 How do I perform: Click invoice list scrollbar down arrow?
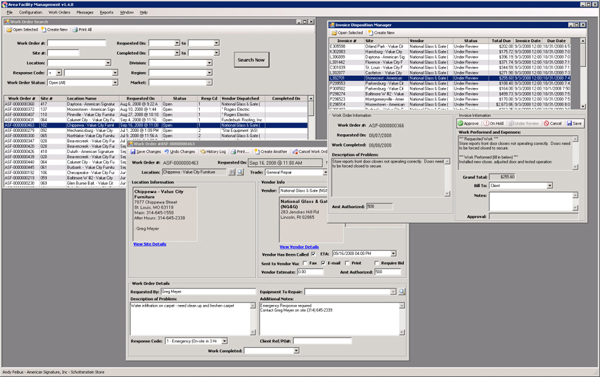[583, 106]
